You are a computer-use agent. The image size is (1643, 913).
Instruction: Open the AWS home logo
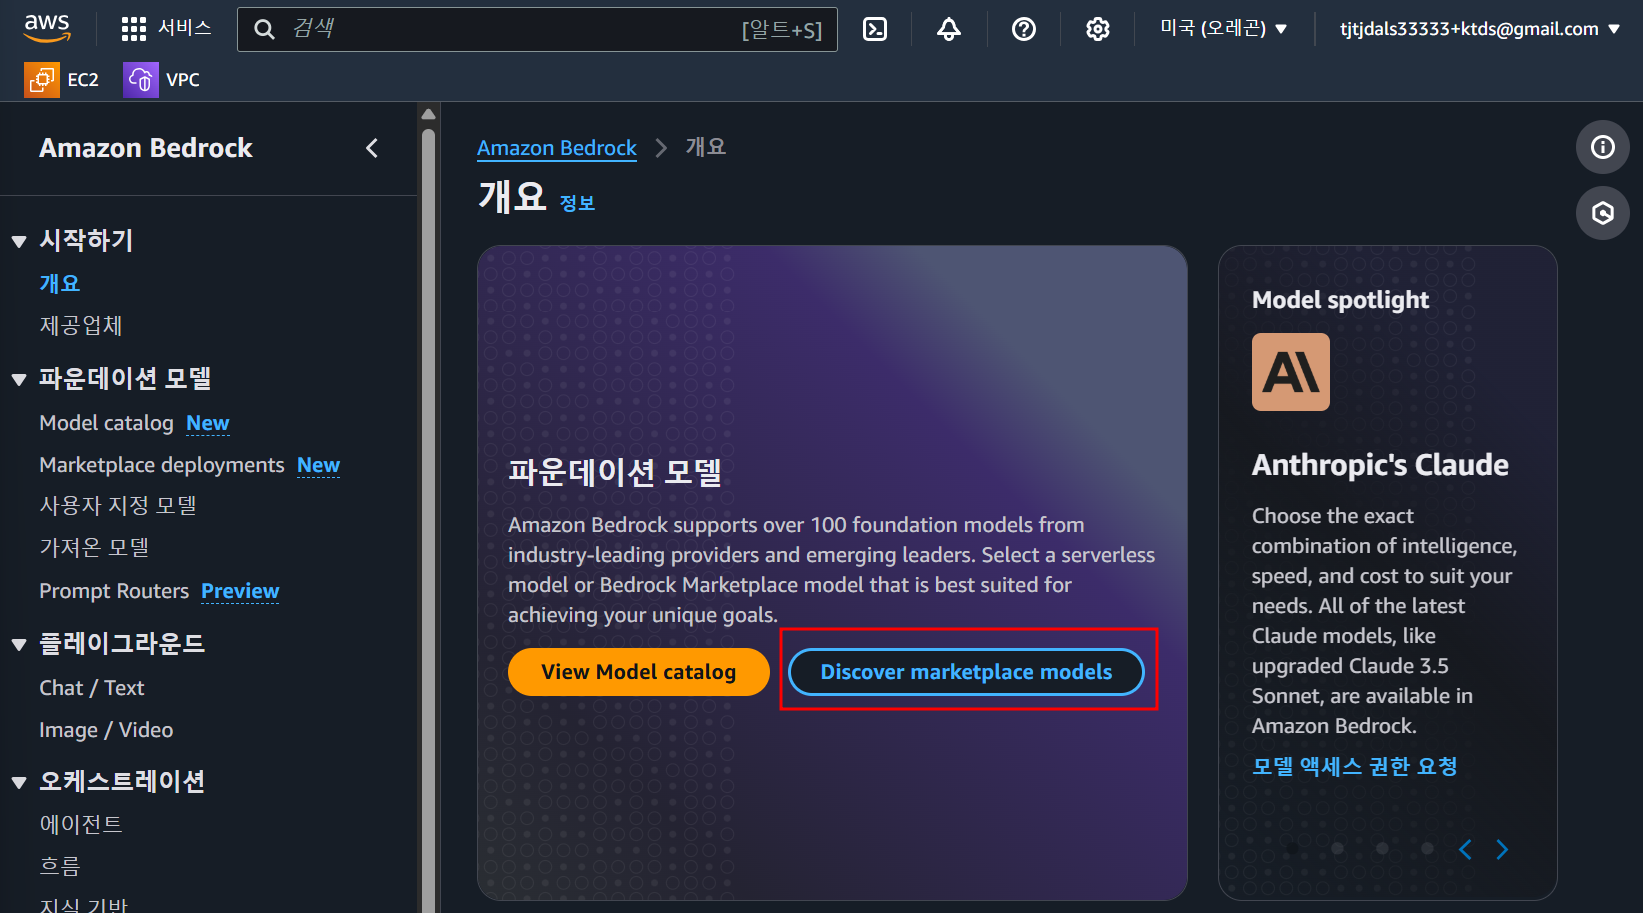point(47,28)
